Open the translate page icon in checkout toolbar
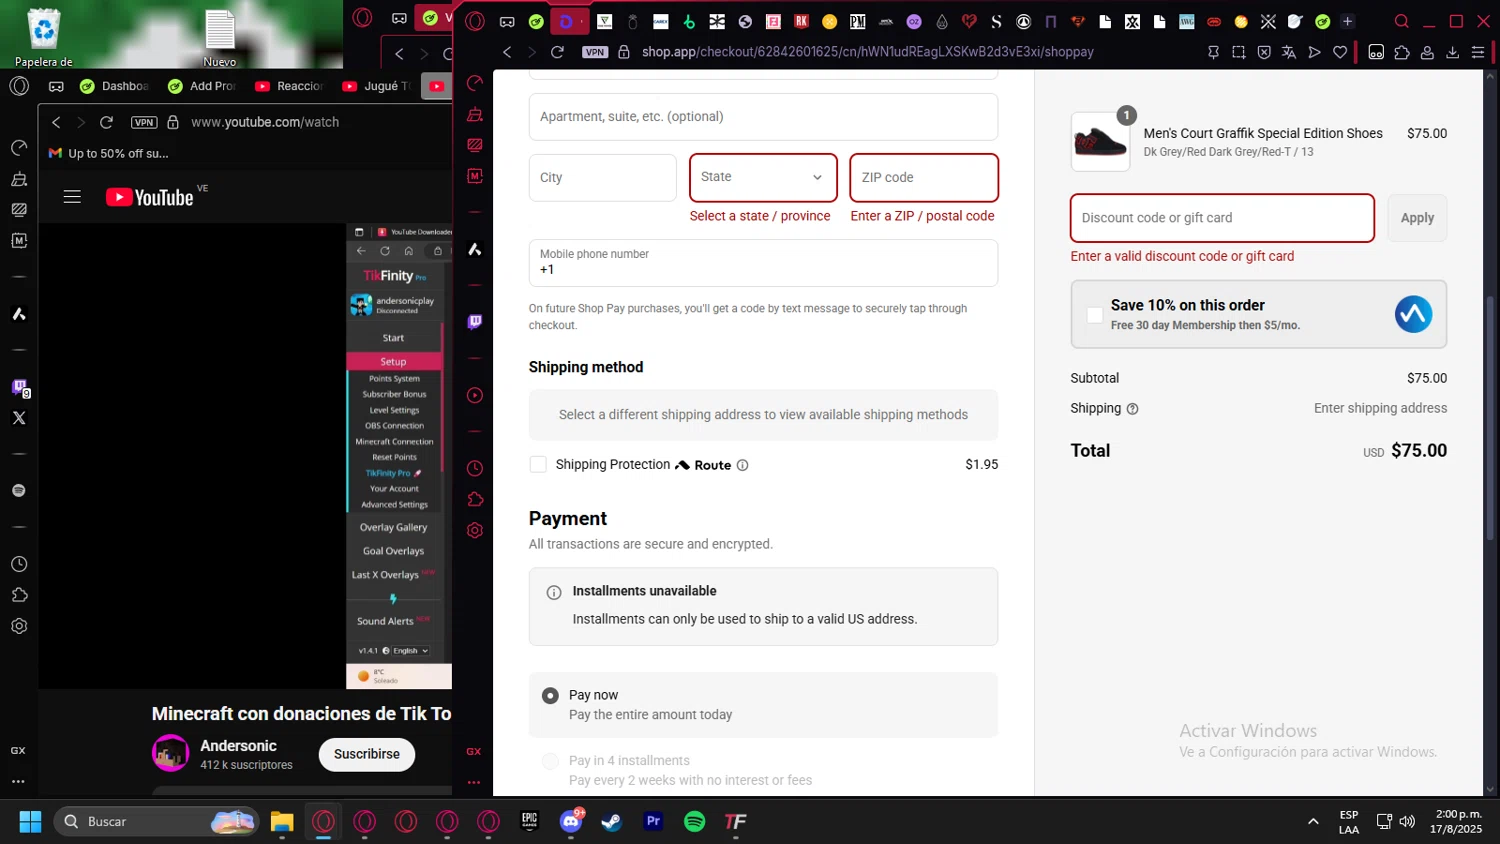 click(x=1289, y=52)
